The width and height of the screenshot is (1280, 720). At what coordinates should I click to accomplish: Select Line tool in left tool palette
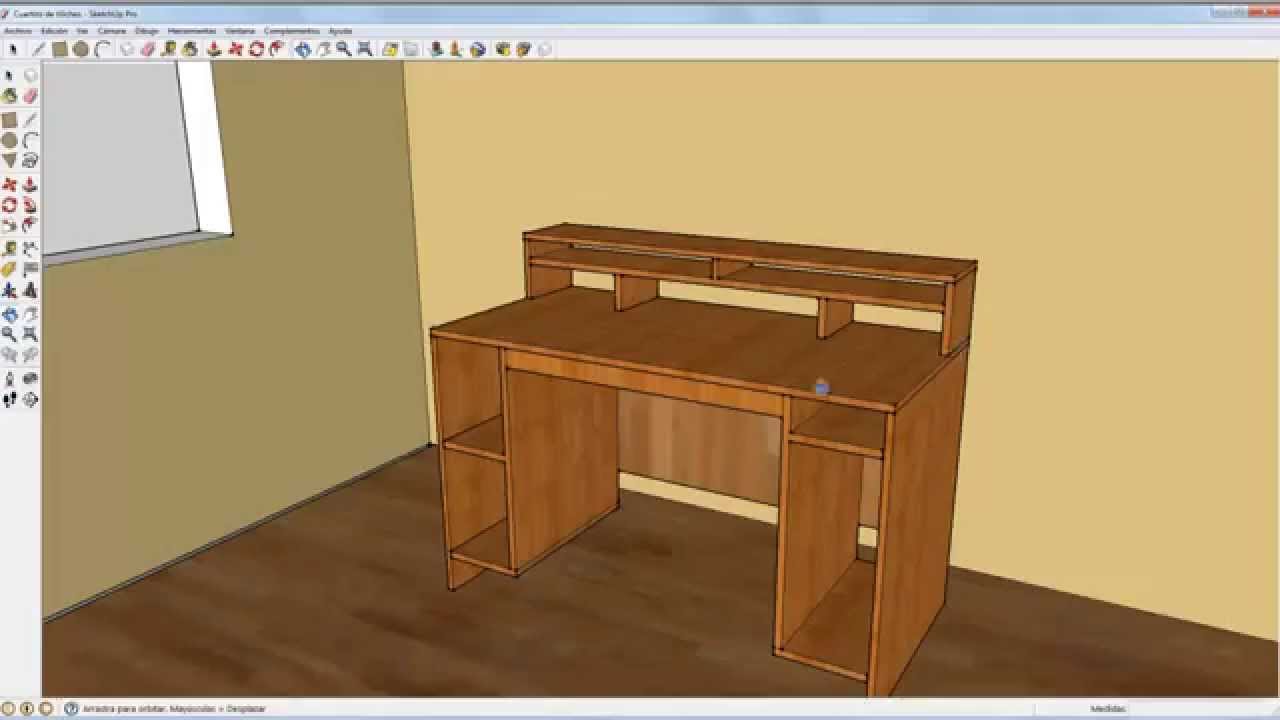pos(30,120)
